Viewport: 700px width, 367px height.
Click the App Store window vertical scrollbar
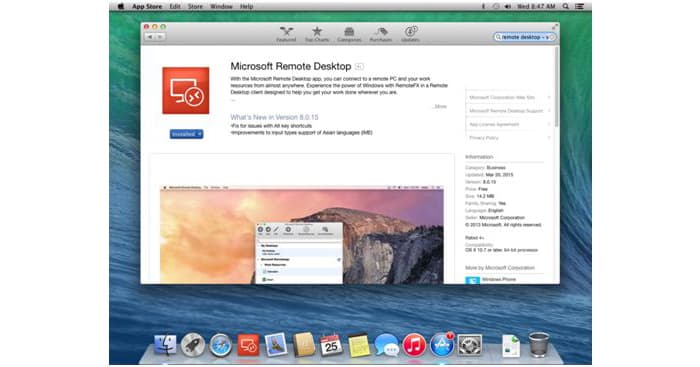point(556,87)
